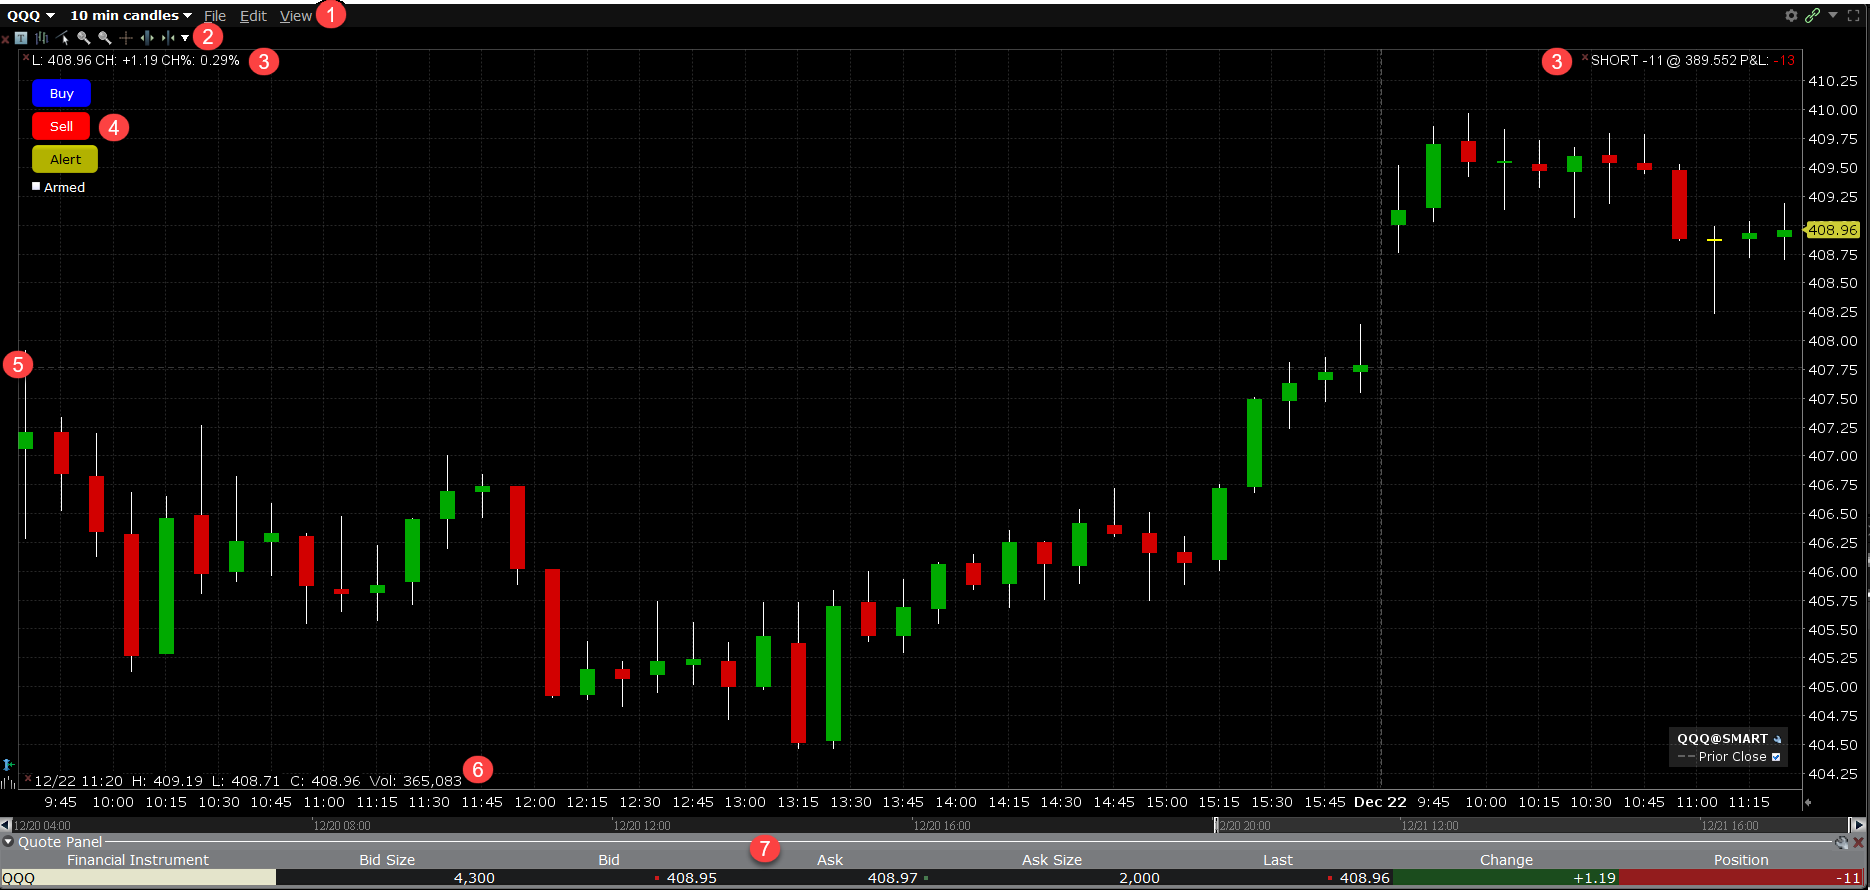Image resolution: width=1870 pixels, height=890 pixels.
Task: Close the L/CH/CH% info label
Action: pyautogui.click(x=25, y=58)
